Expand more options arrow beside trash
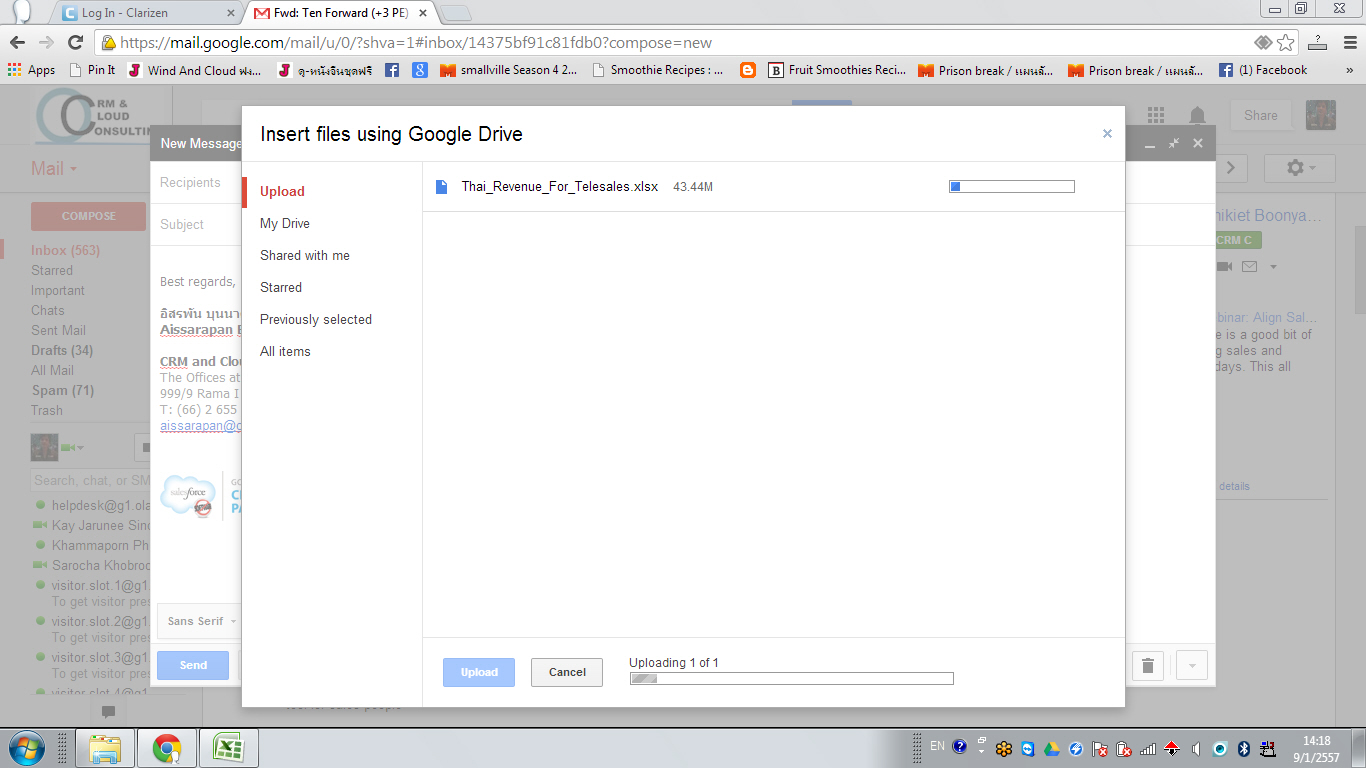The width and height of the screenshot is (1366, 768). coord(1192,665)
